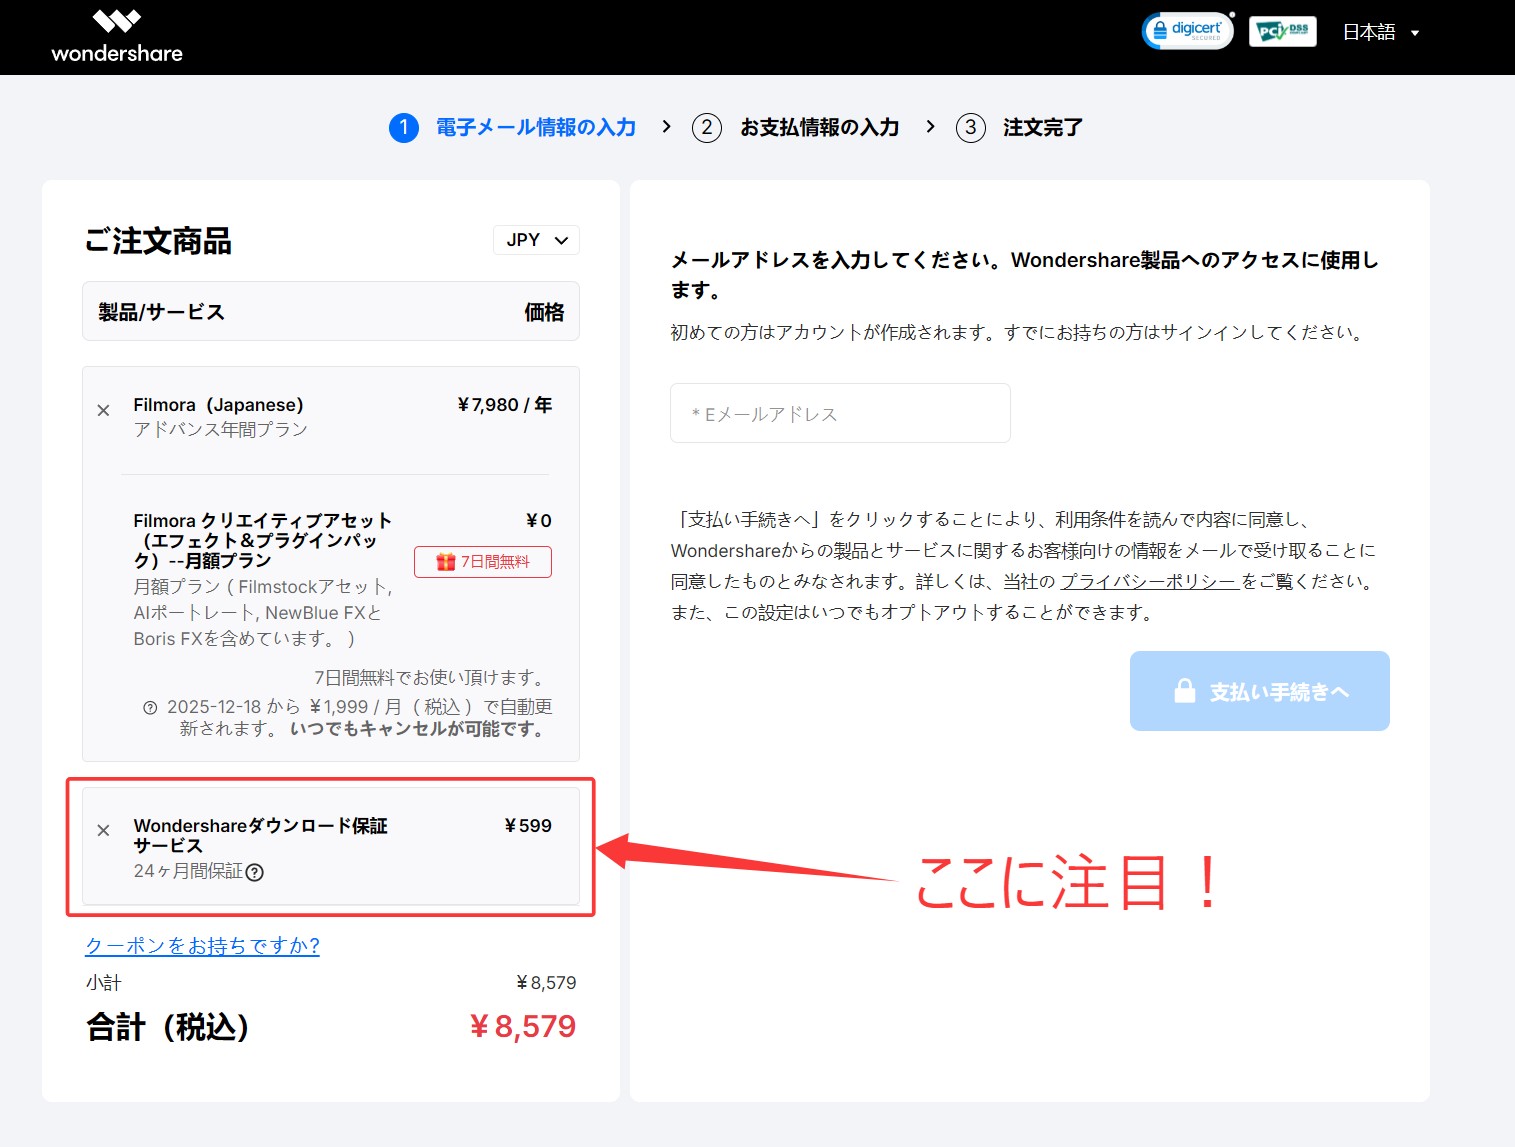Image resolution: width=1515 pixels, height=1147 pixels.
Task: Click the gift icon in the 7日間無料 badge
Action: point(446,562)
